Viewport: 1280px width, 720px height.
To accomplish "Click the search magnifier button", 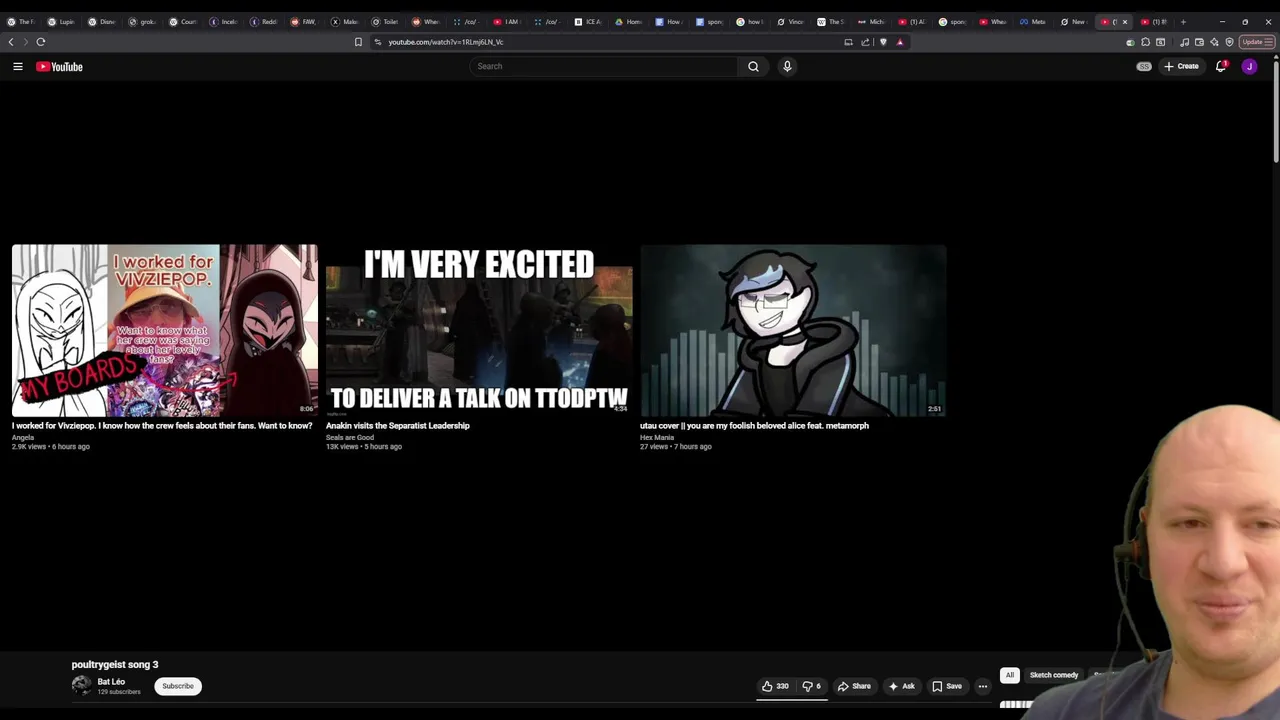I will (x=753, y=66).
